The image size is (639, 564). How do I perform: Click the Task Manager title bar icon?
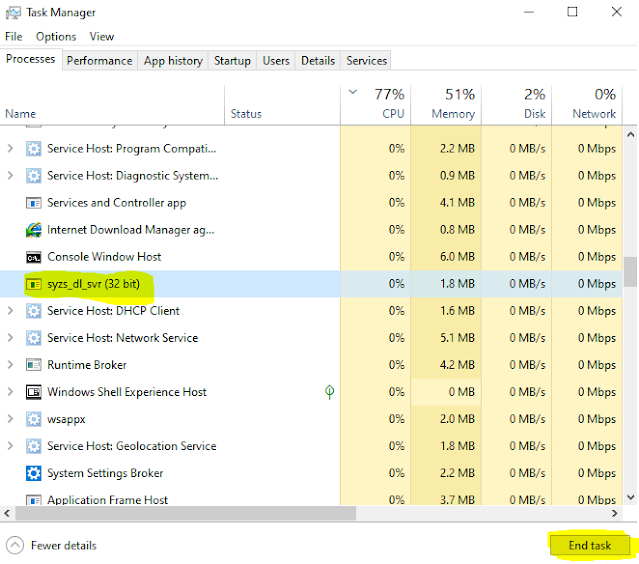pos(13,13)
